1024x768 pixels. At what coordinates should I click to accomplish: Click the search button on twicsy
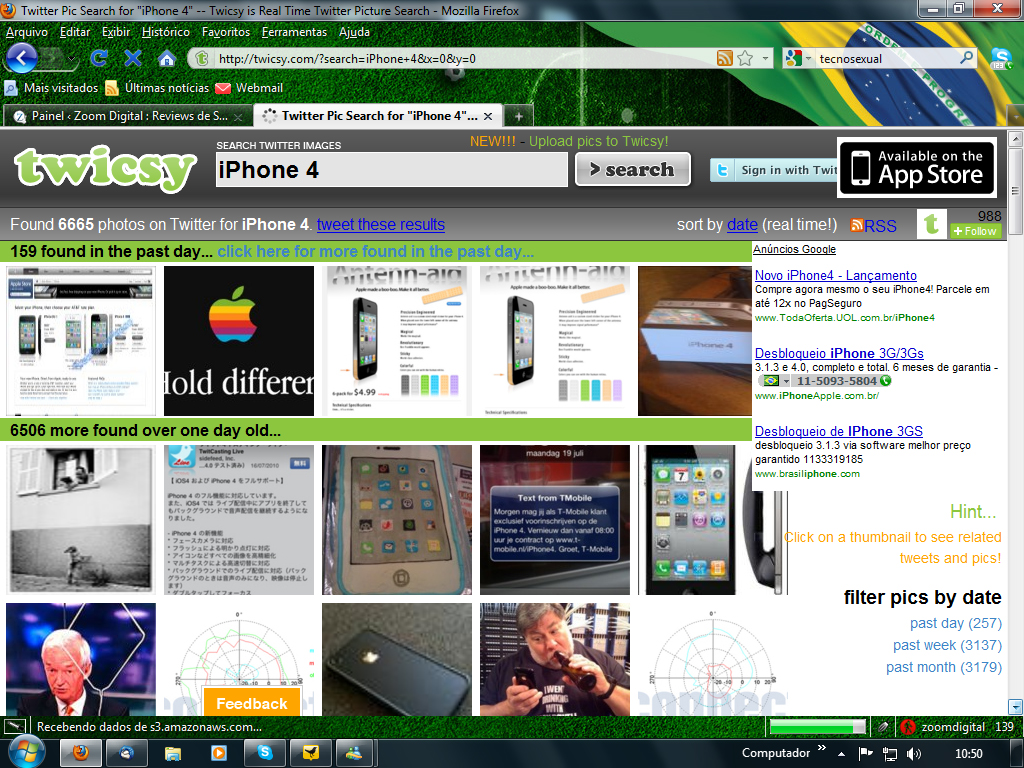tap(633, 169)
